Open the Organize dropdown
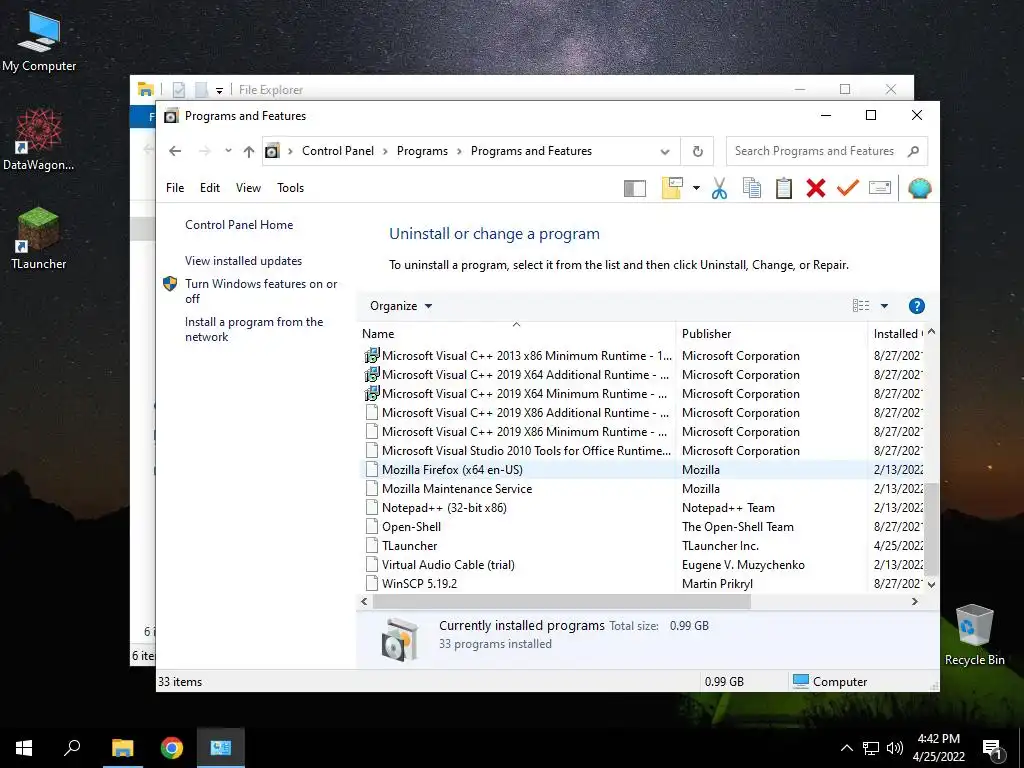 (x=401, y=306)
